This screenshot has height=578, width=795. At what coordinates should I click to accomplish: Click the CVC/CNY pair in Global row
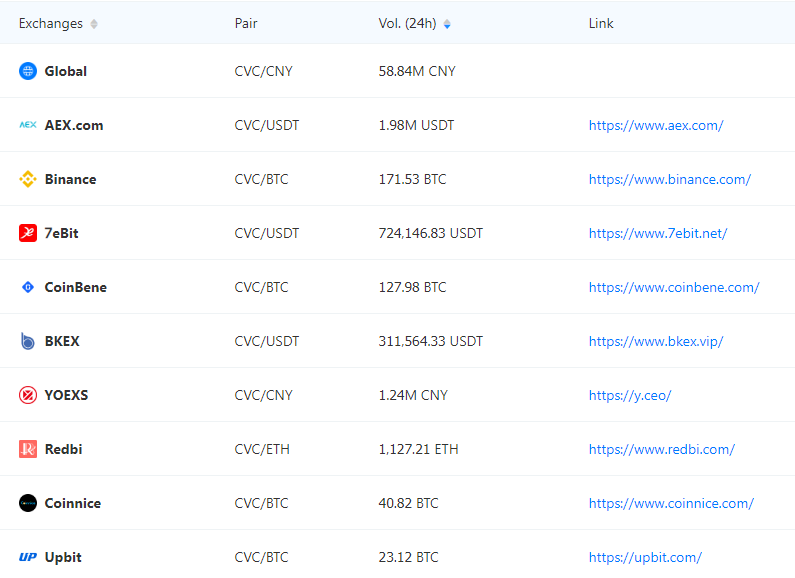[x=264, y=71]
